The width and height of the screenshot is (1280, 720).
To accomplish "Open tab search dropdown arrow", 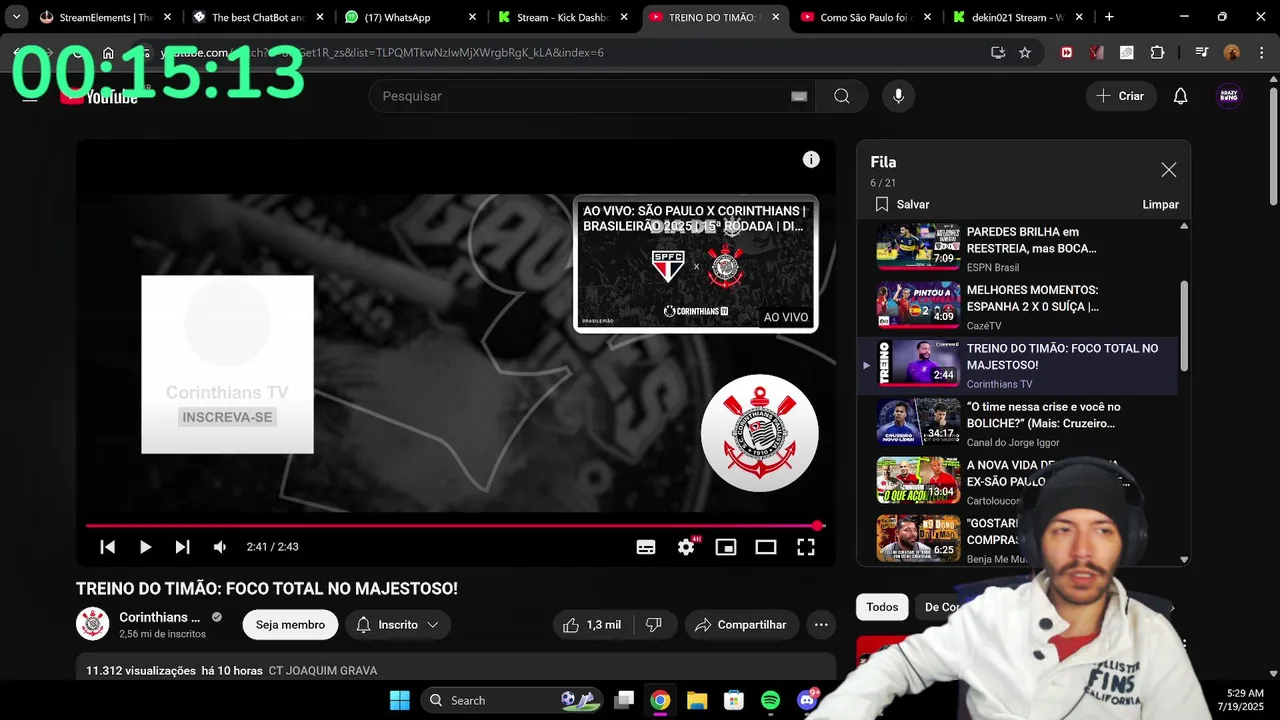I will (x=16, y=17).
